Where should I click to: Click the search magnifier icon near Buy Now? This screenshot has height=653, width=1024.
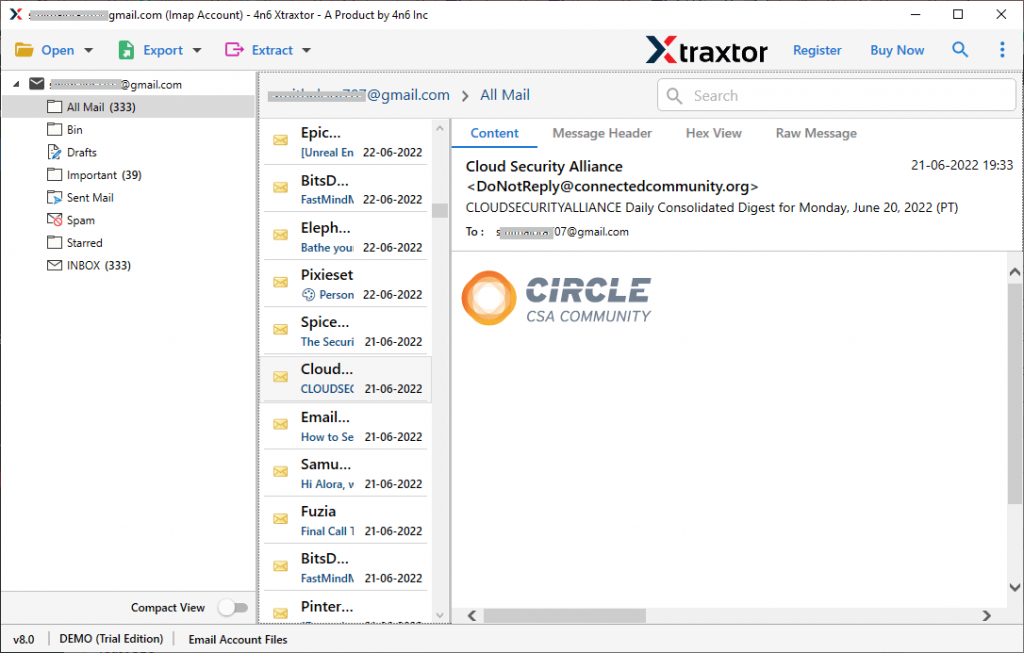[x=960, y=49]
